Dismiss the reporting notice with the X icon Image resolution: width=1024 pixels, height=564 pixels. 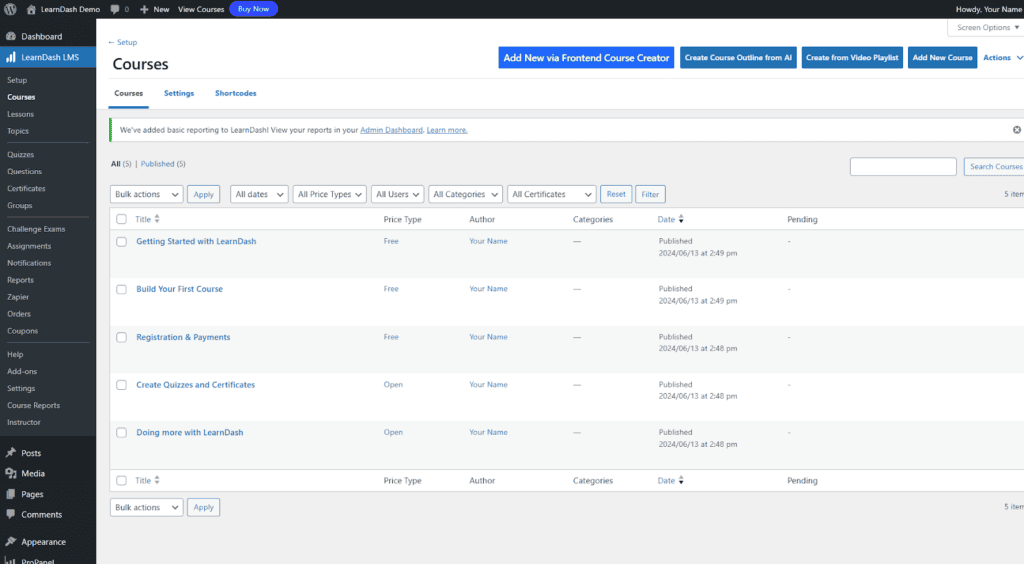[1017, 130]
